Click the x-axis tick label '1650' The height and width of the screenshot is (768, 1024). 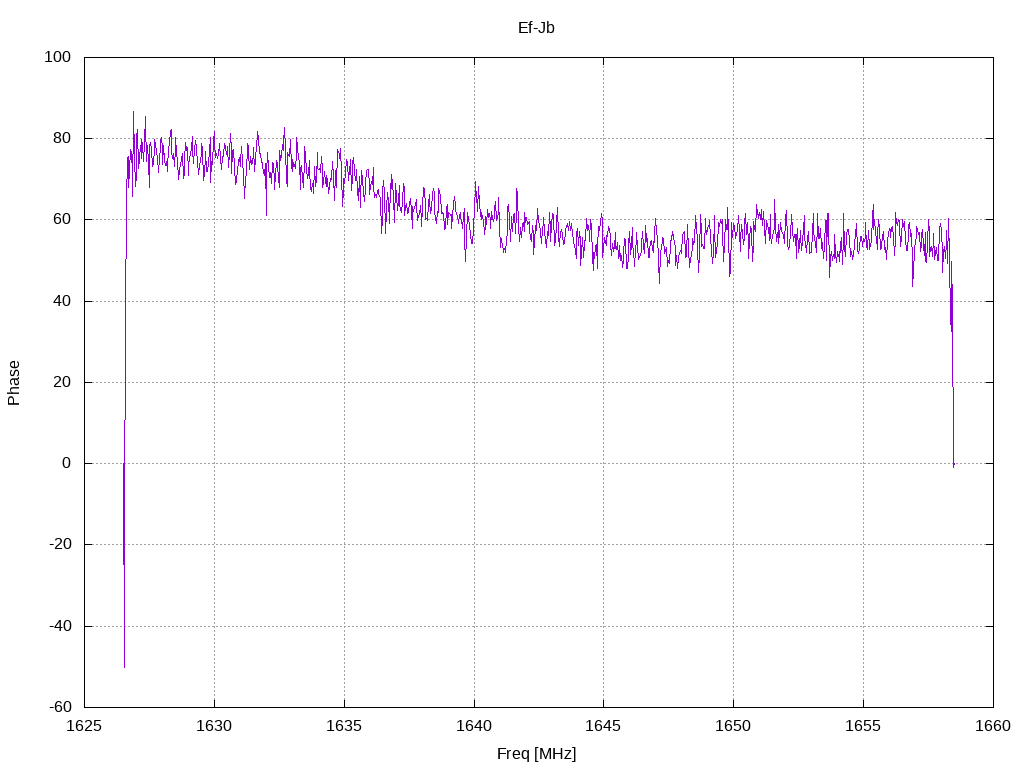click(x=733, y=726)
